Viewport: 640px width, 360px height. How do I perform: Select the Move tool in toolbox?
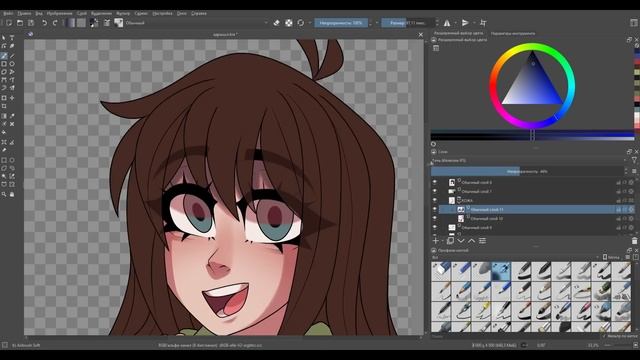[12, 98]
